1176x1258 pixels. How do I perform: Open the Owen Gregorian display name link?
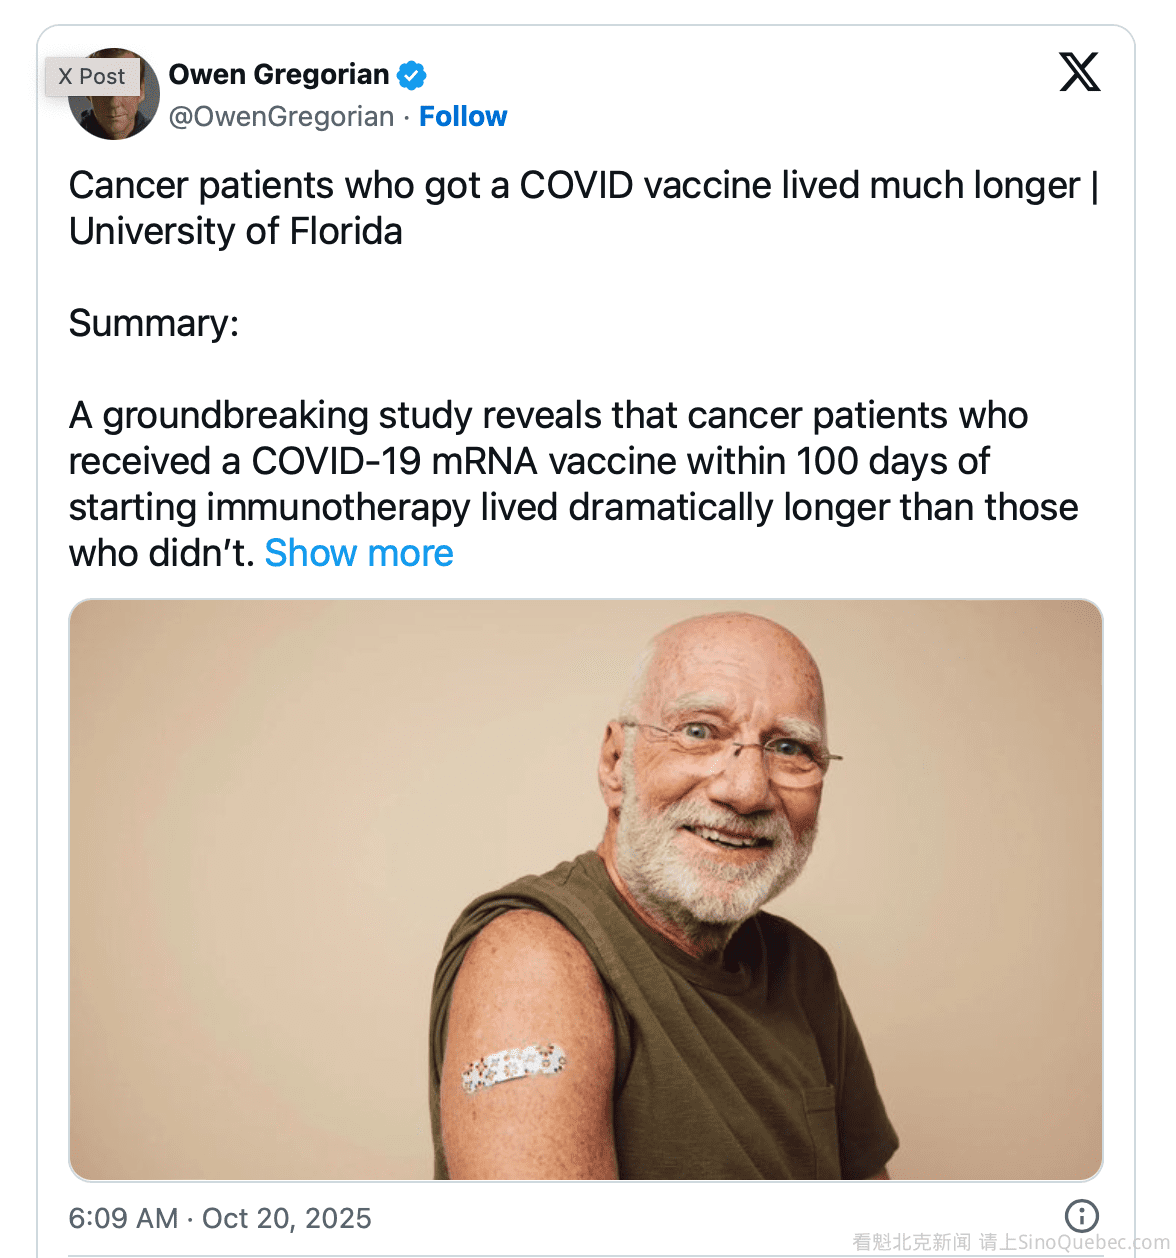point(279,75)
